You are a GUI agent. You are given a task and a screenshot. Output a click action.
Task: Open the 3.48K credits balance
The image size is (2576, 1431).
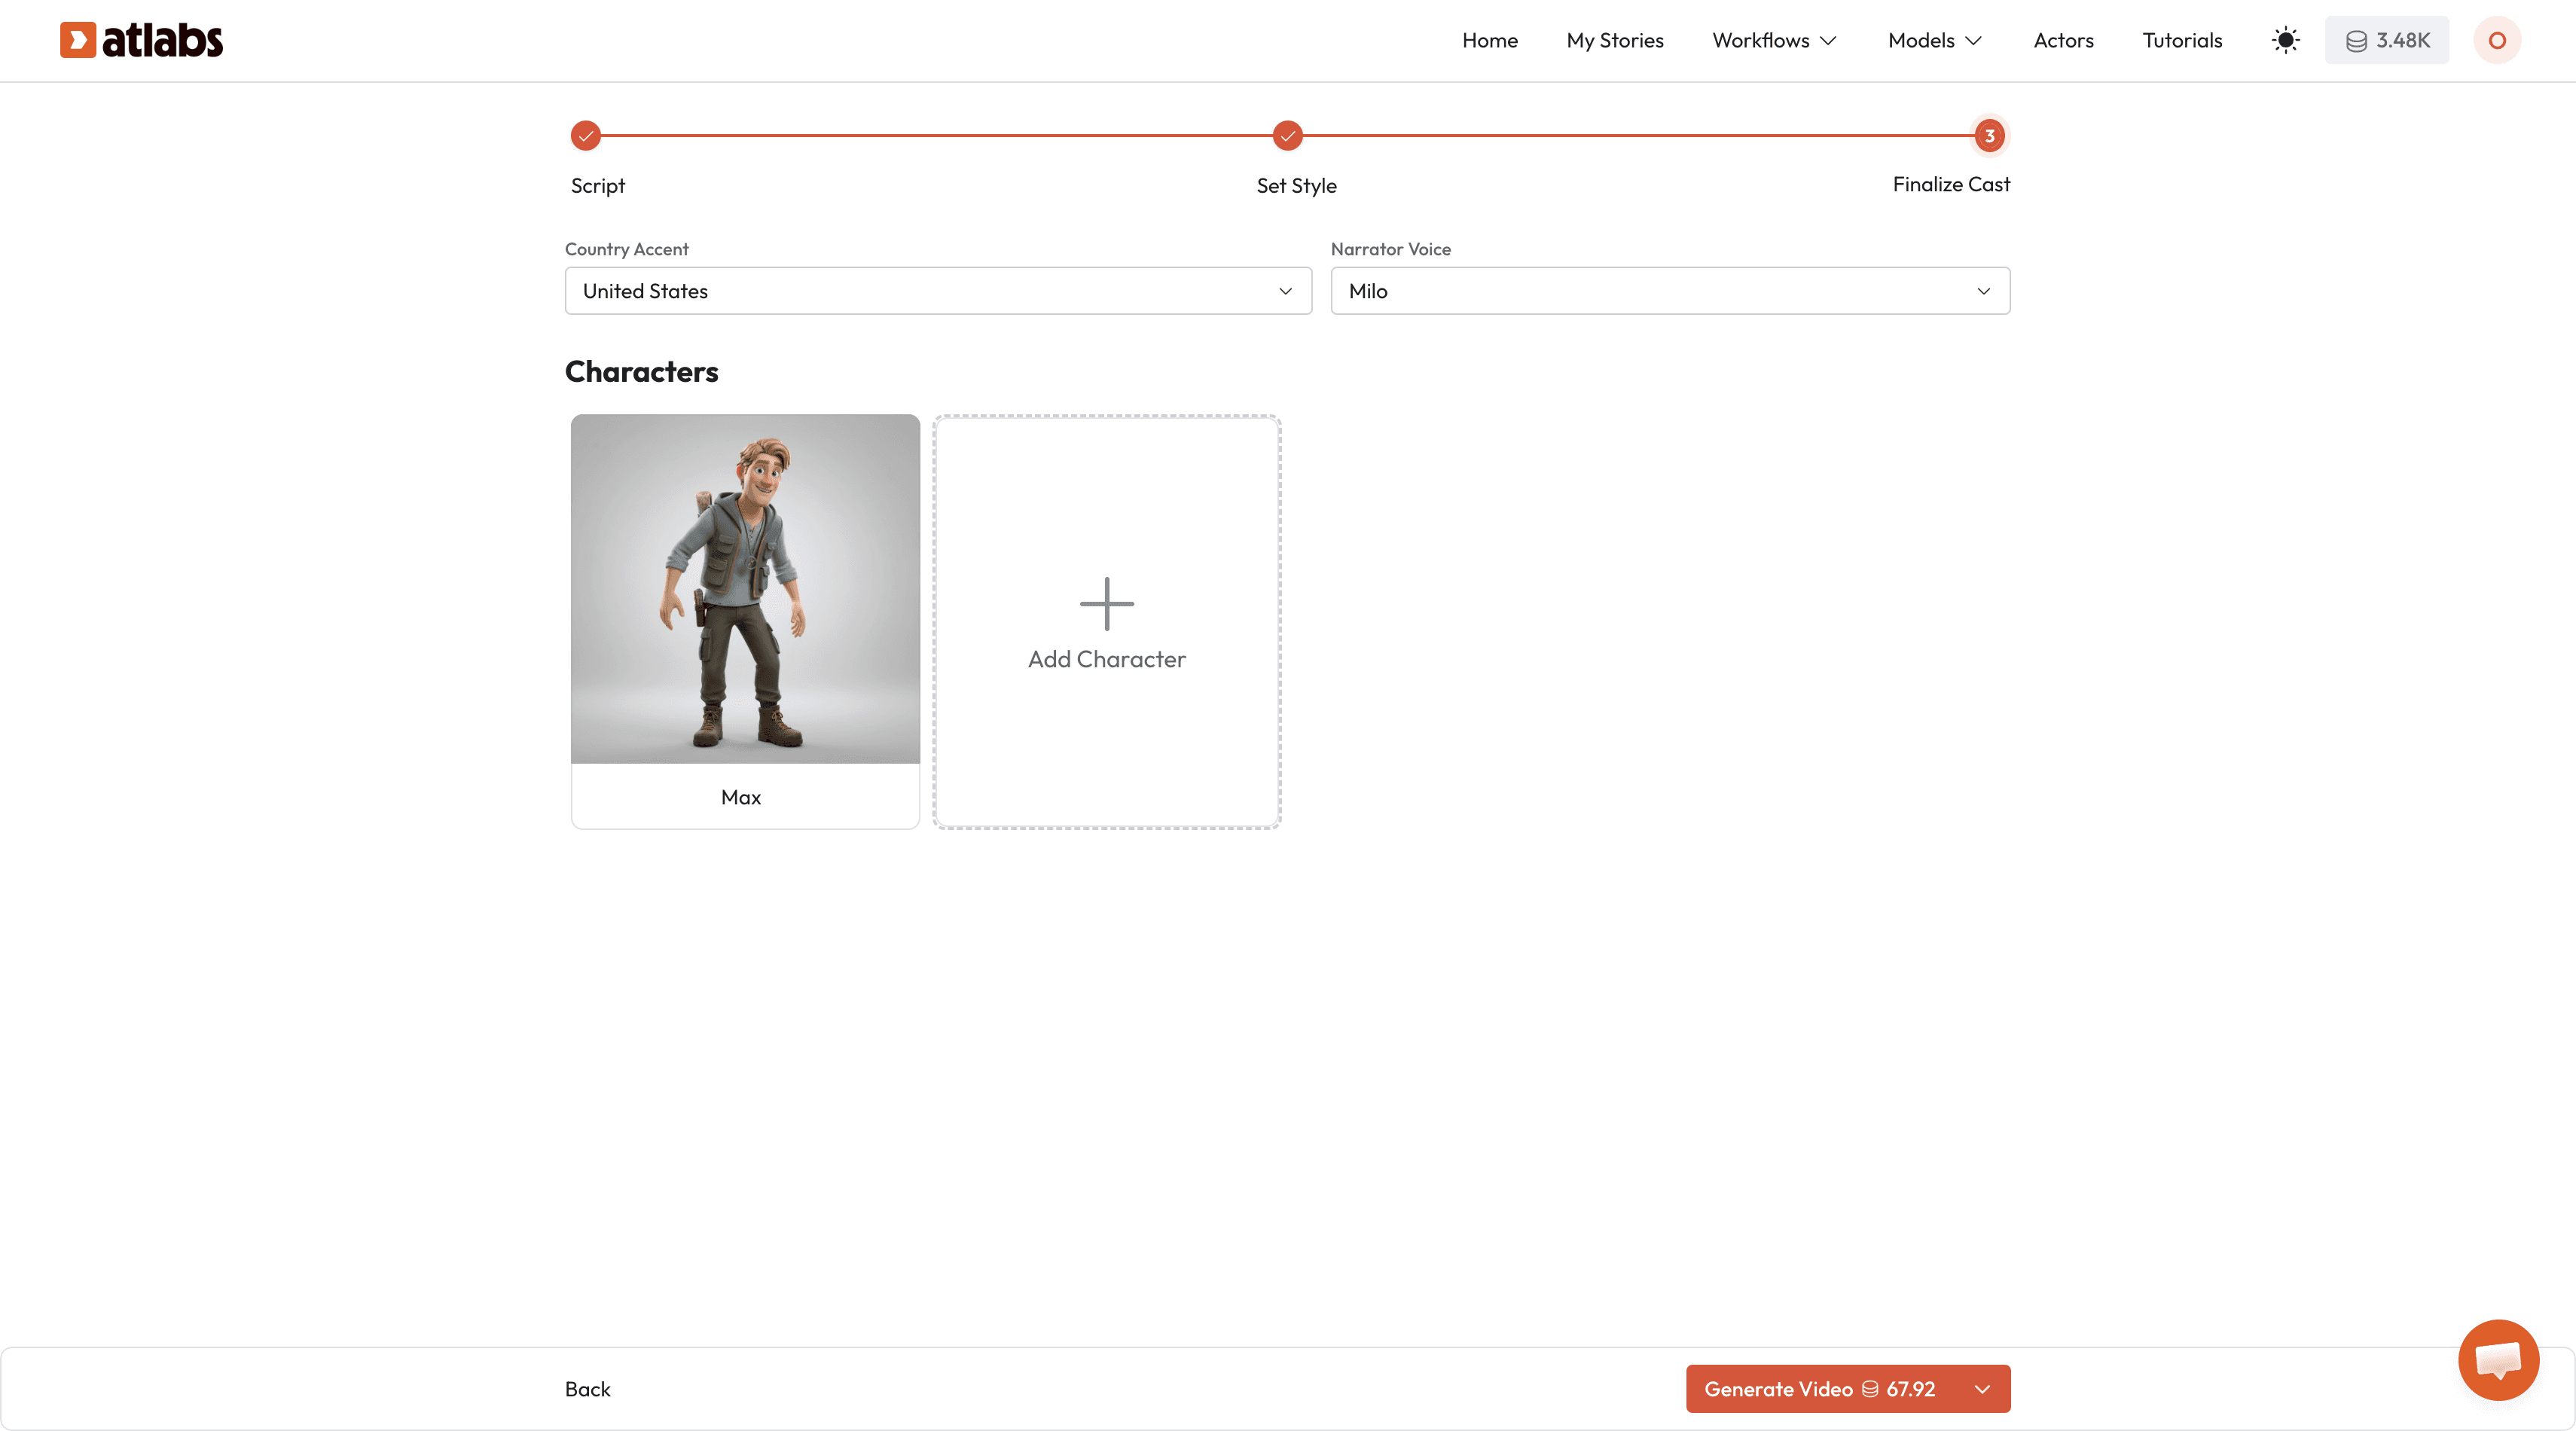(2386, 40)
